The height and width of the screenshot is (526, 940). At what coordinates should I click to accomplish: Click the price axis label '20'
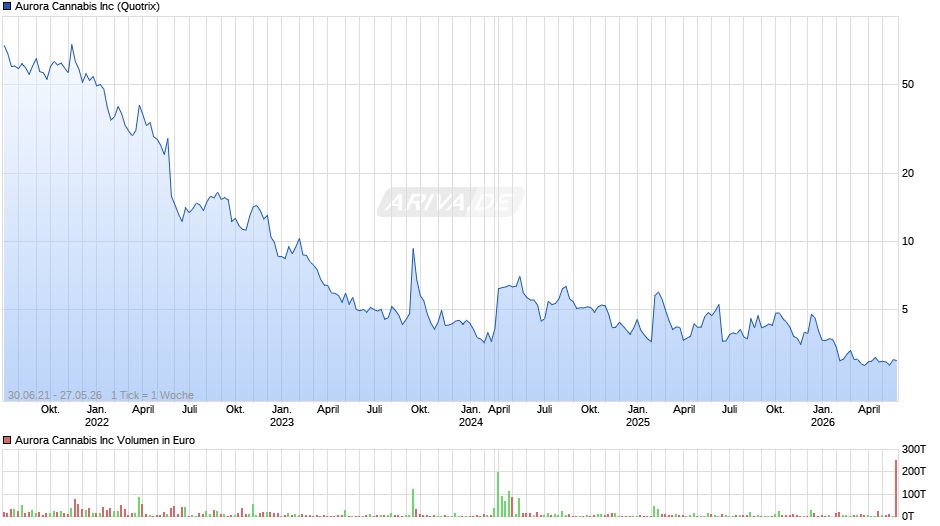tap(908, 173)
